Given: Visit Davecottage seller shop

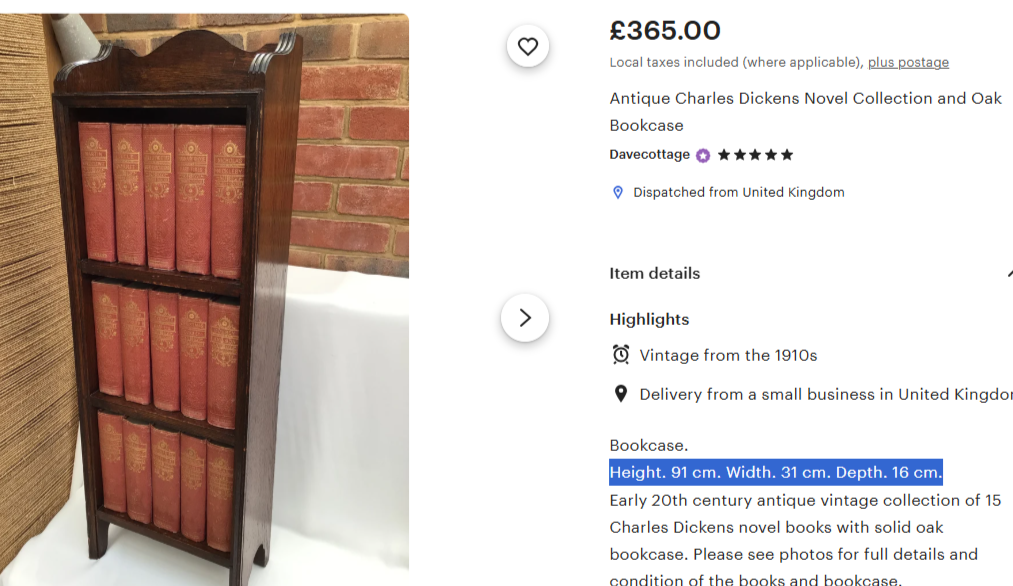Looking at the screenshot, I should 649,155.
